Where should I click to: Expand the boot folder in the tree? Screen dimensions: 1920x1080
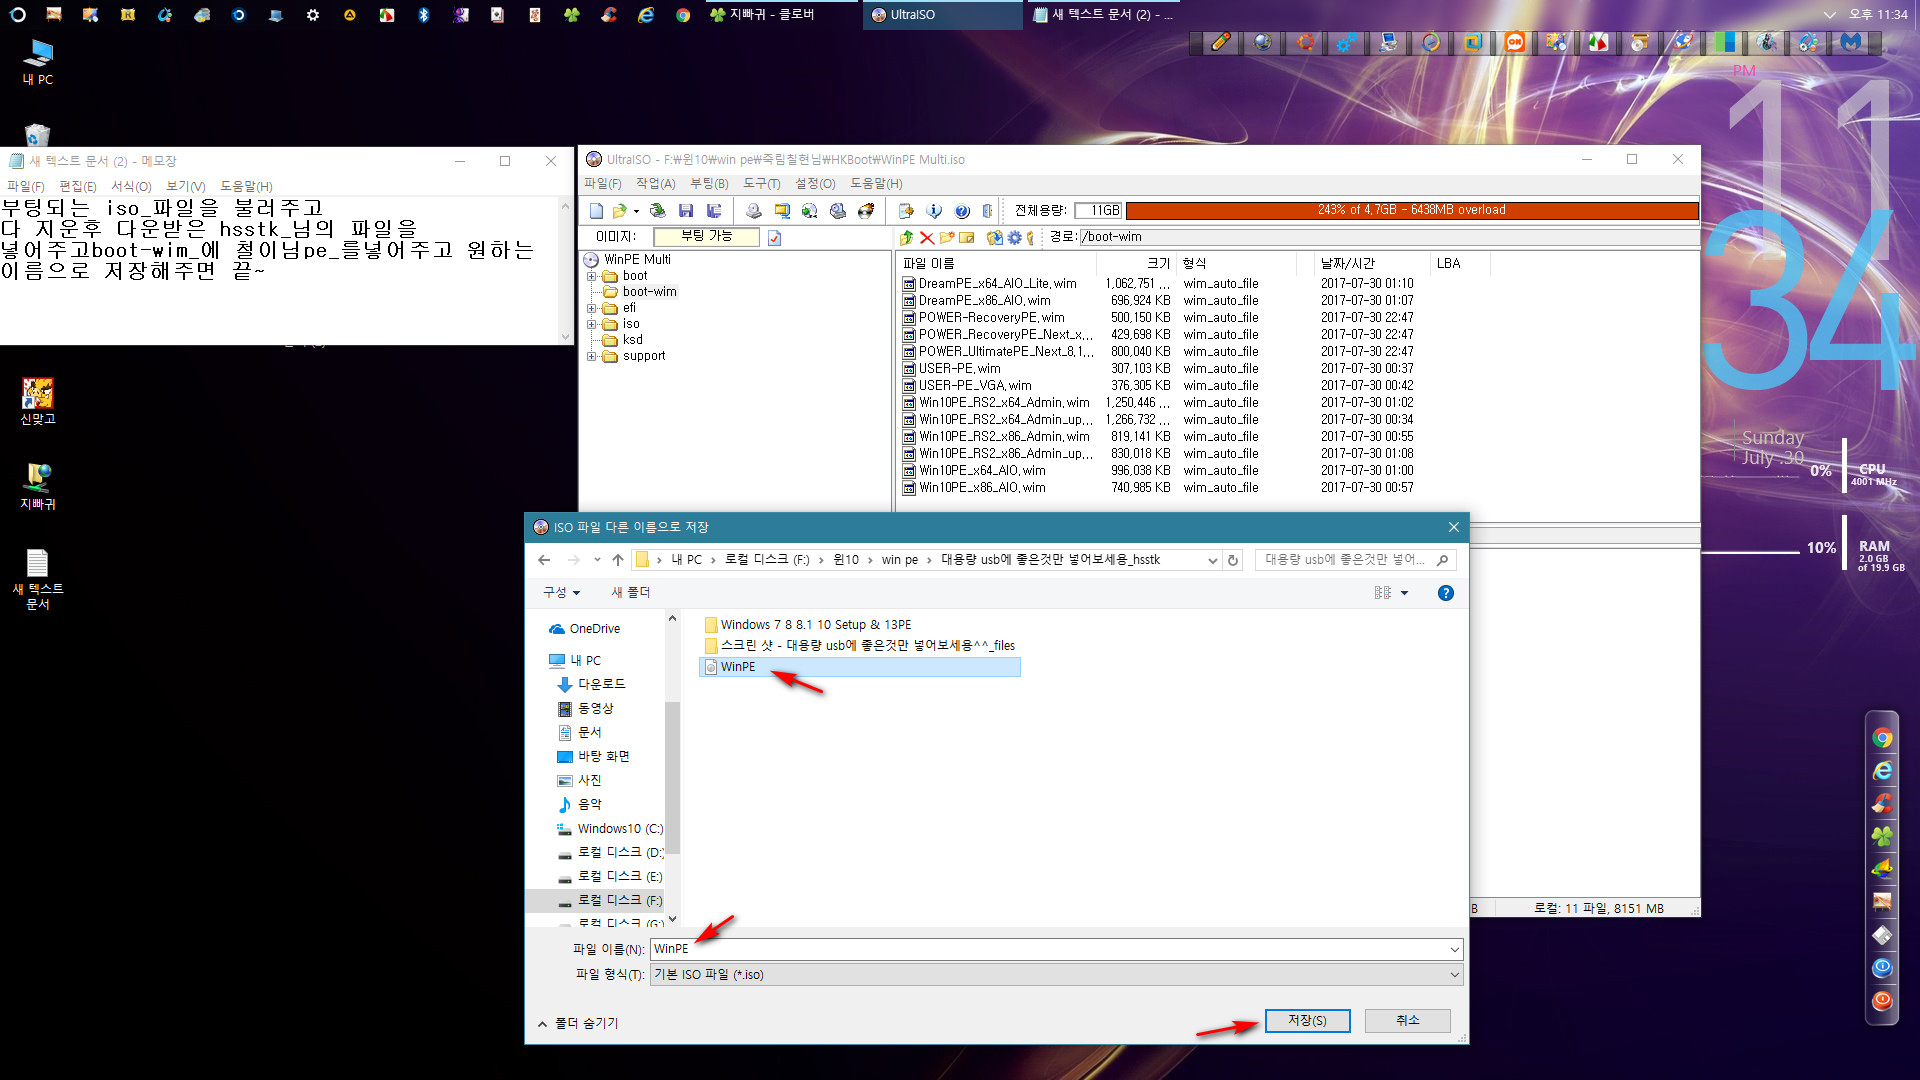591,276
